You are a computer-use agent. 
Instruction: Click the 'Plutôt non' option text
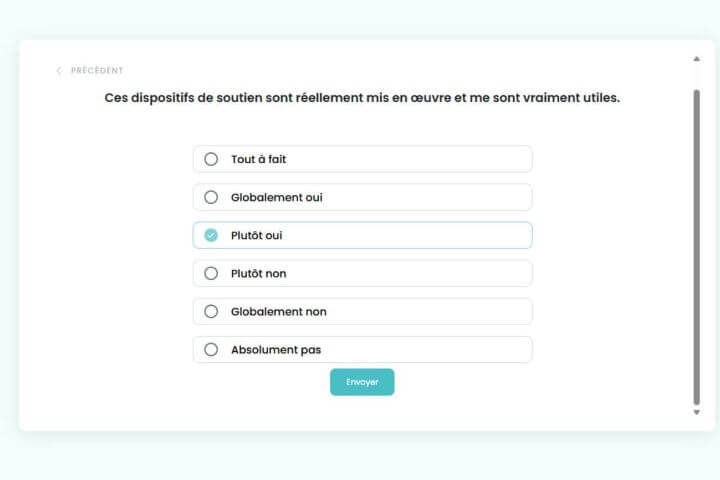point(259,273)
